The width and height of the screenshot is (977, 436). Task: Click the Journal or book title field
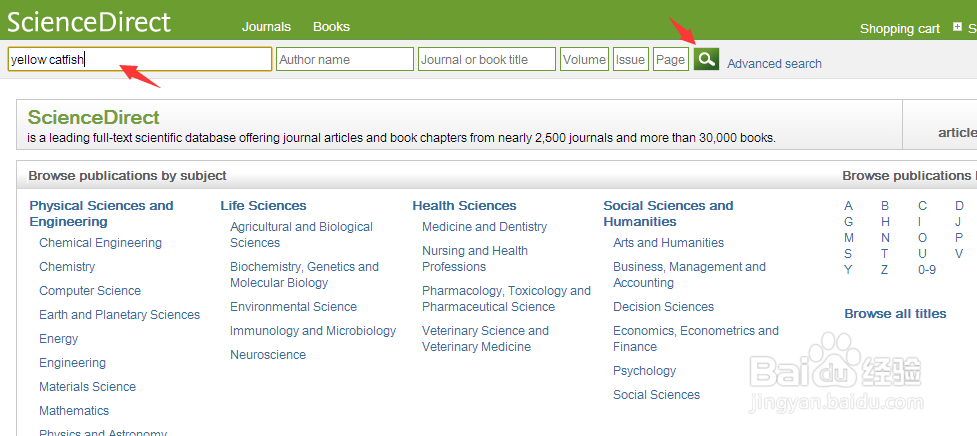pos(487,59)
